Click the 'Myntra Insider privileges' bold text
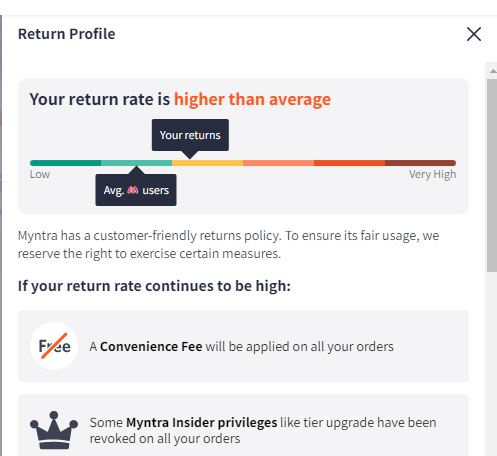Screen dimensions: 497x456 click(x=202, y=422)
